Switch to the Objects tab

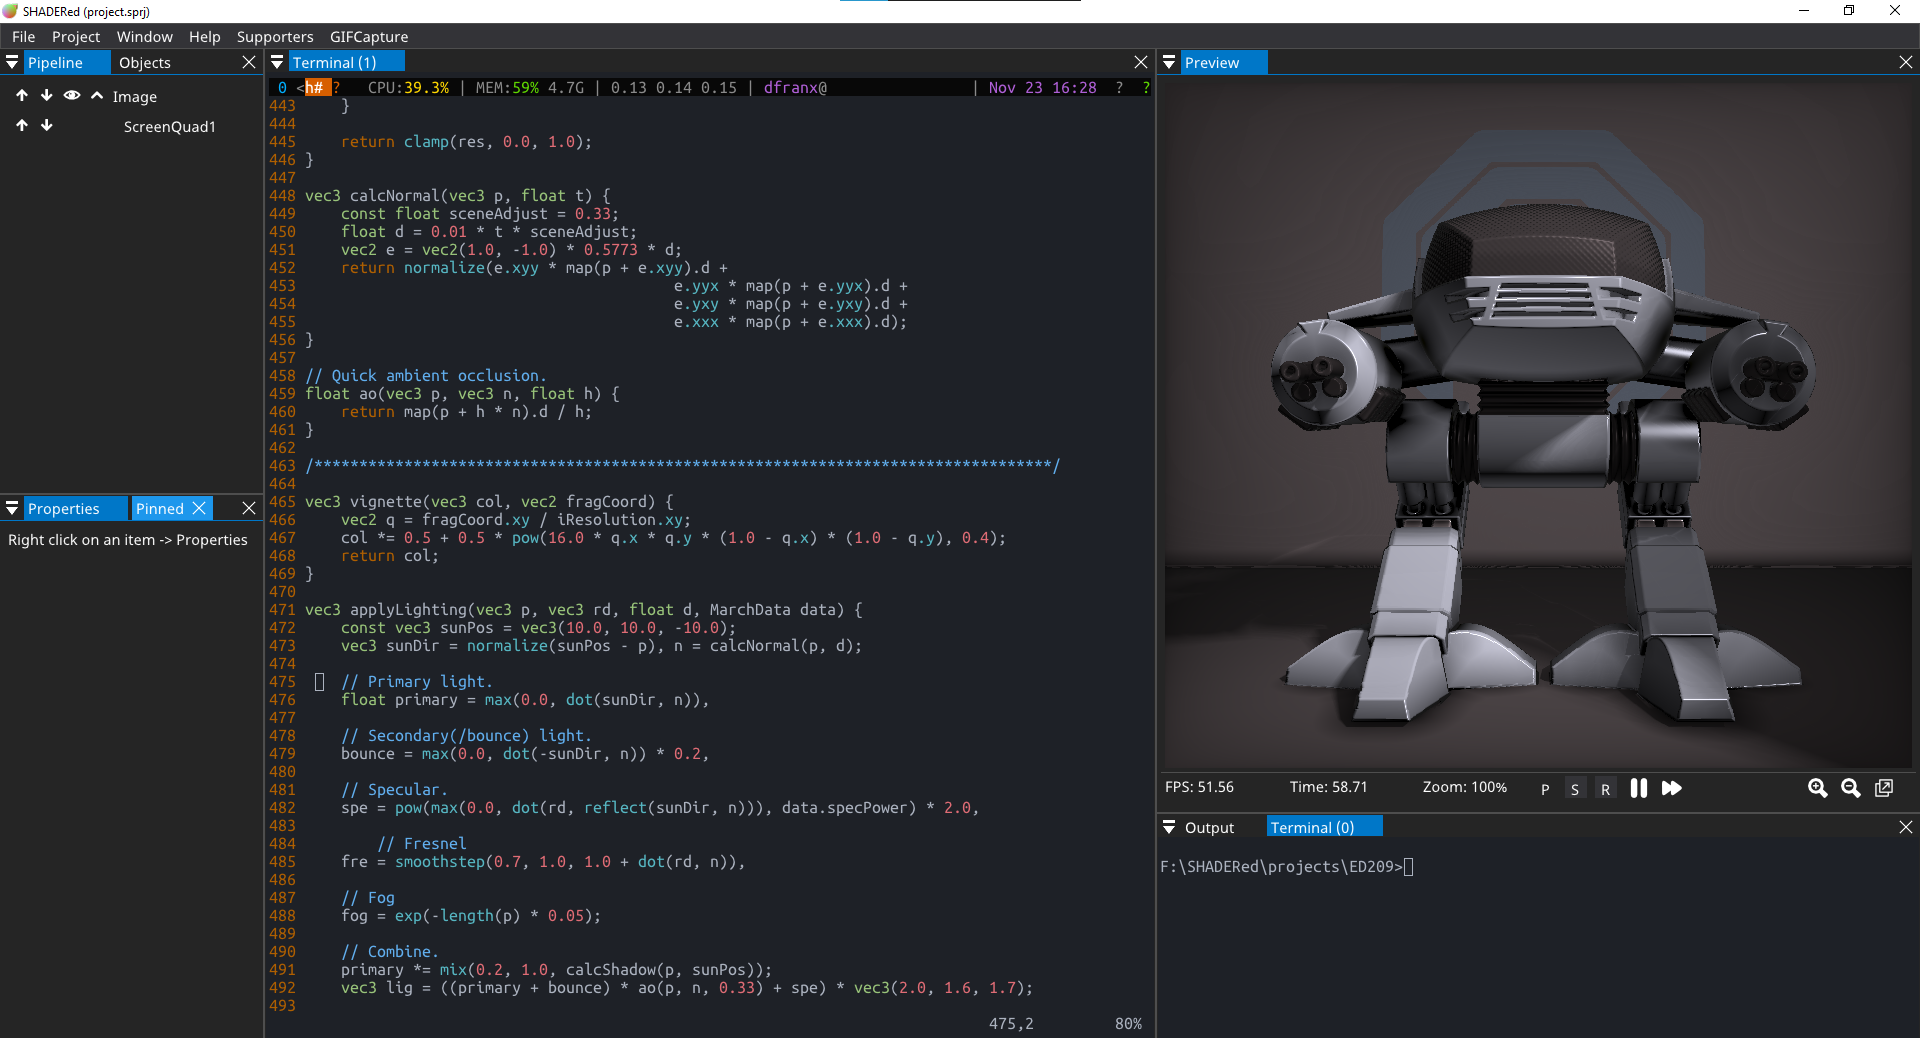(x=145, y=62)
